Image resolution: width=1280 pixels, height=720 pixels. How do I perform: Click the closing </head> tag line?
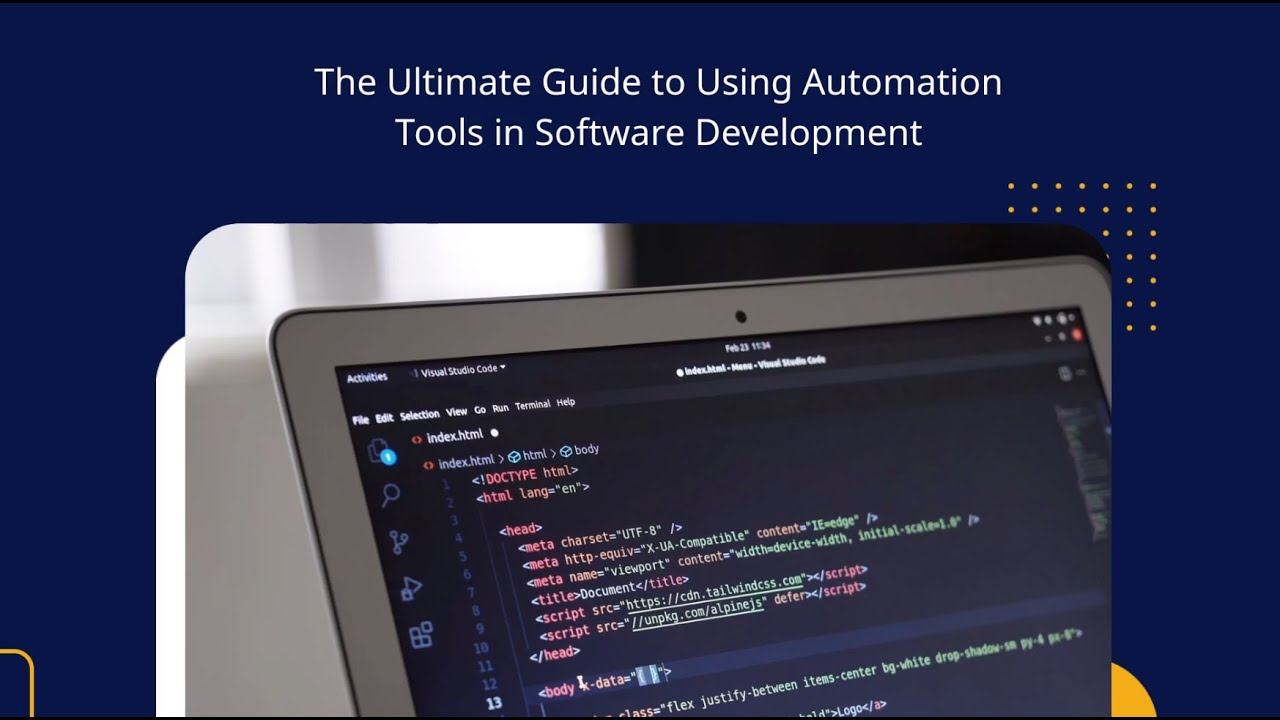(555, 654)
